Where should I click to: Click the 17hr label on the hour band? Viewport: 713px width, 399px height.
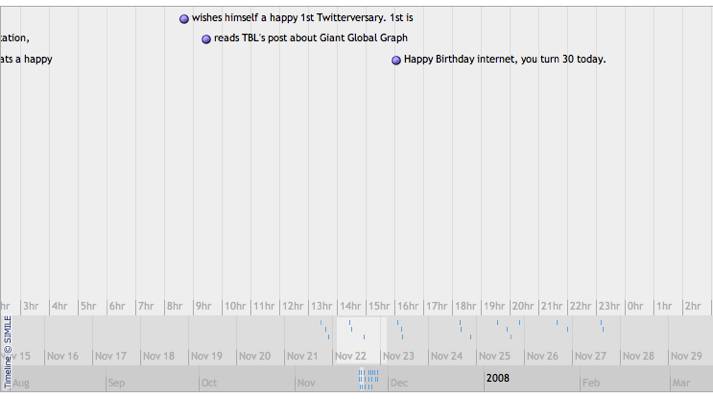click(x=437, y=306)
